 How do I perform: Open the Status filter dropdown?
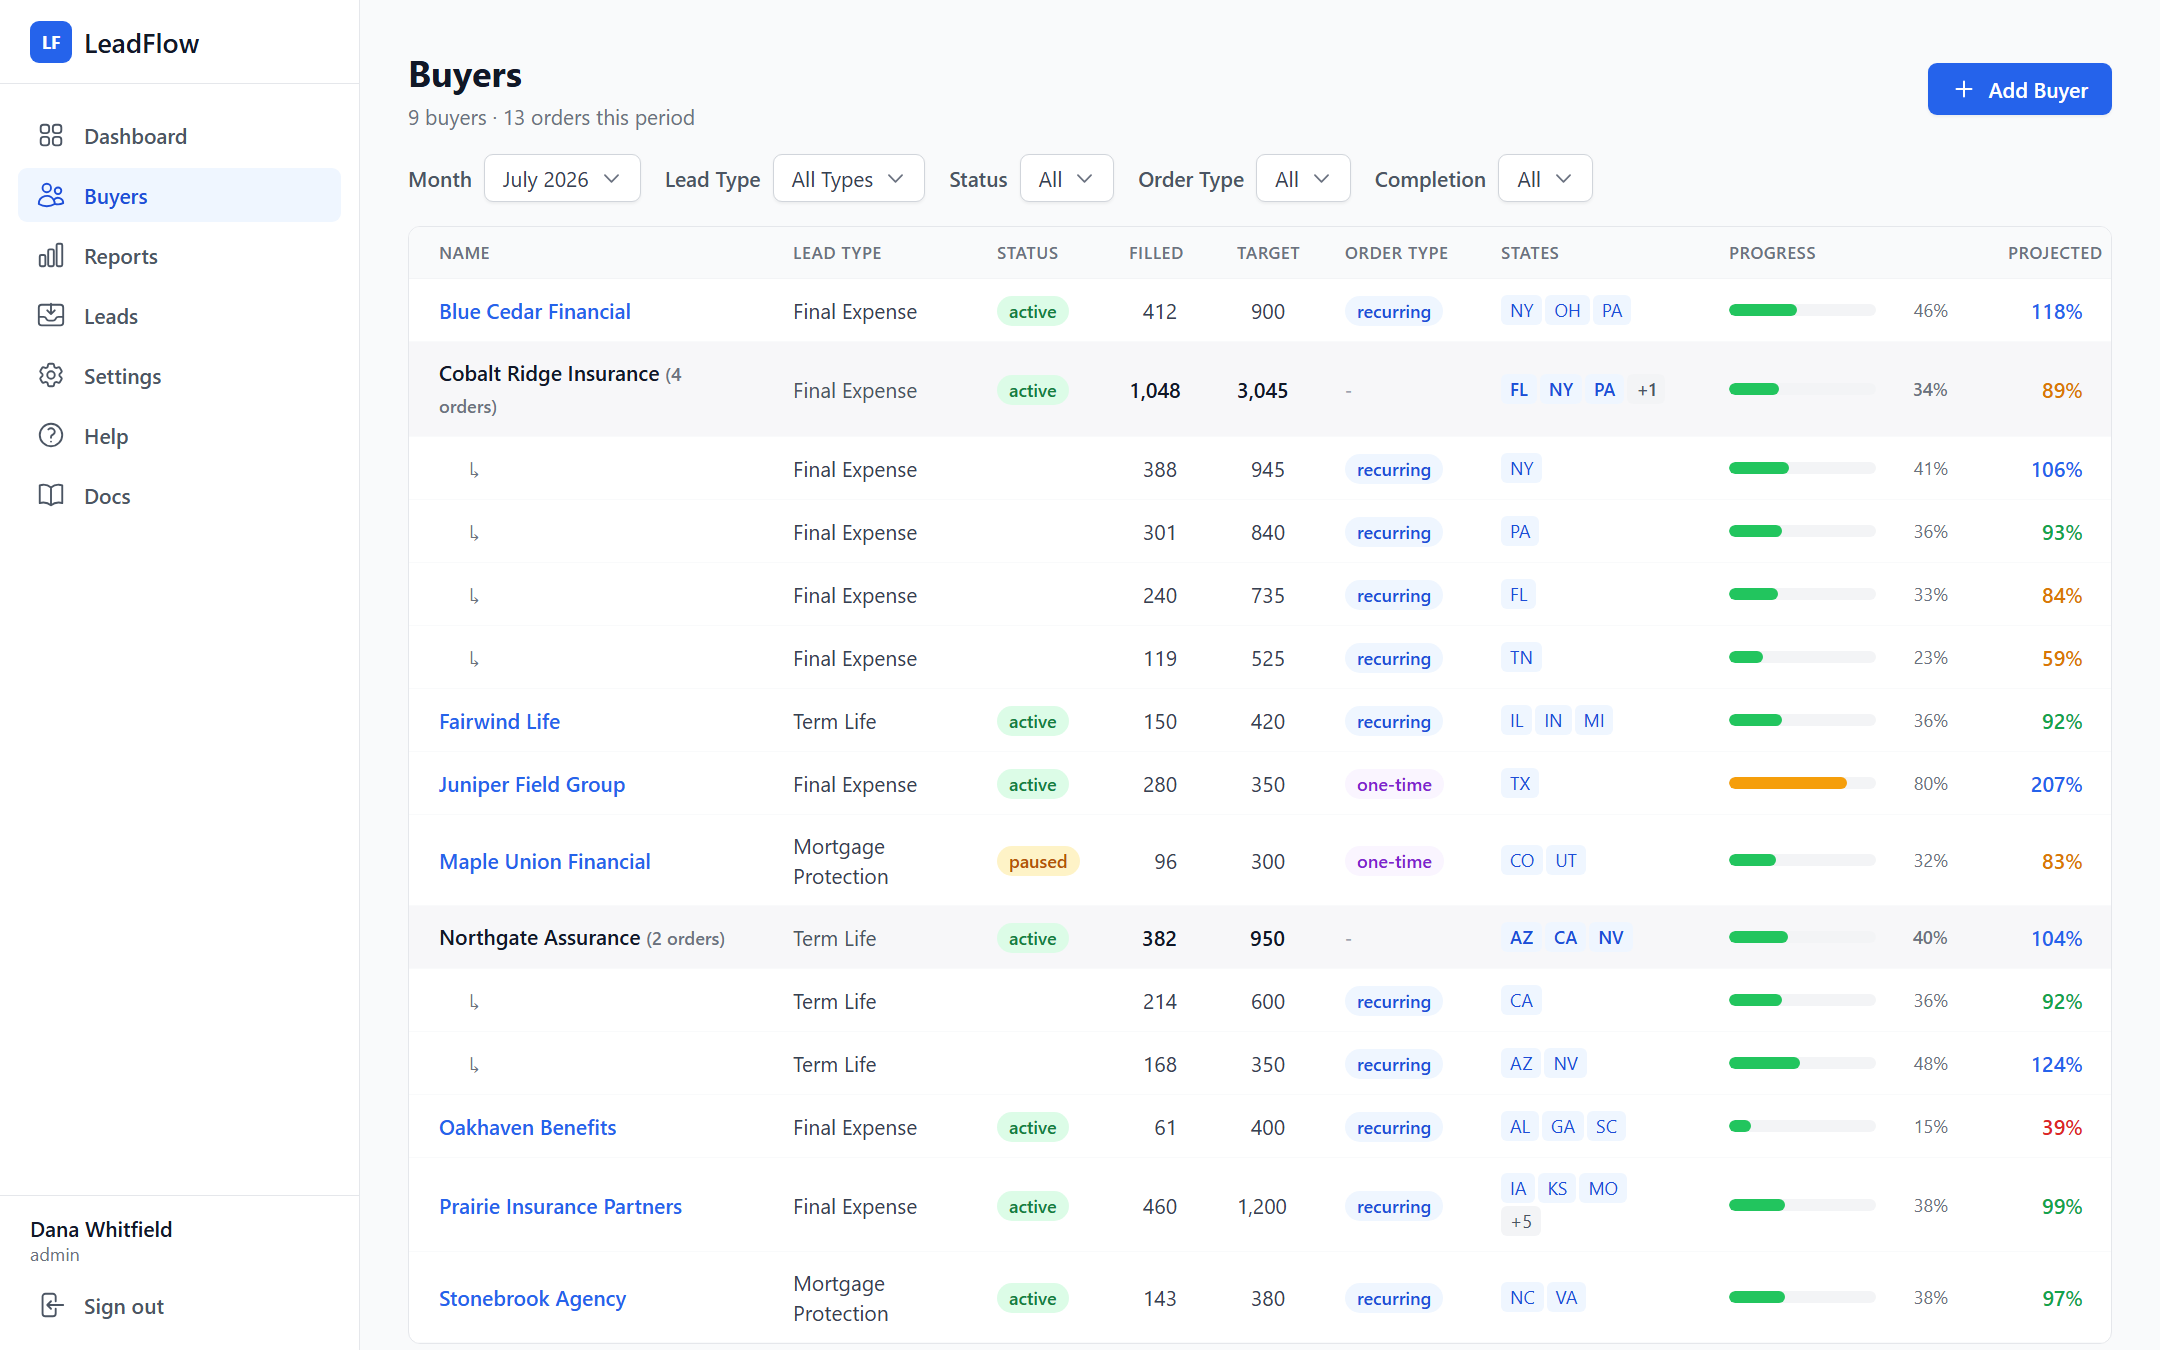tap(1066, 179)
